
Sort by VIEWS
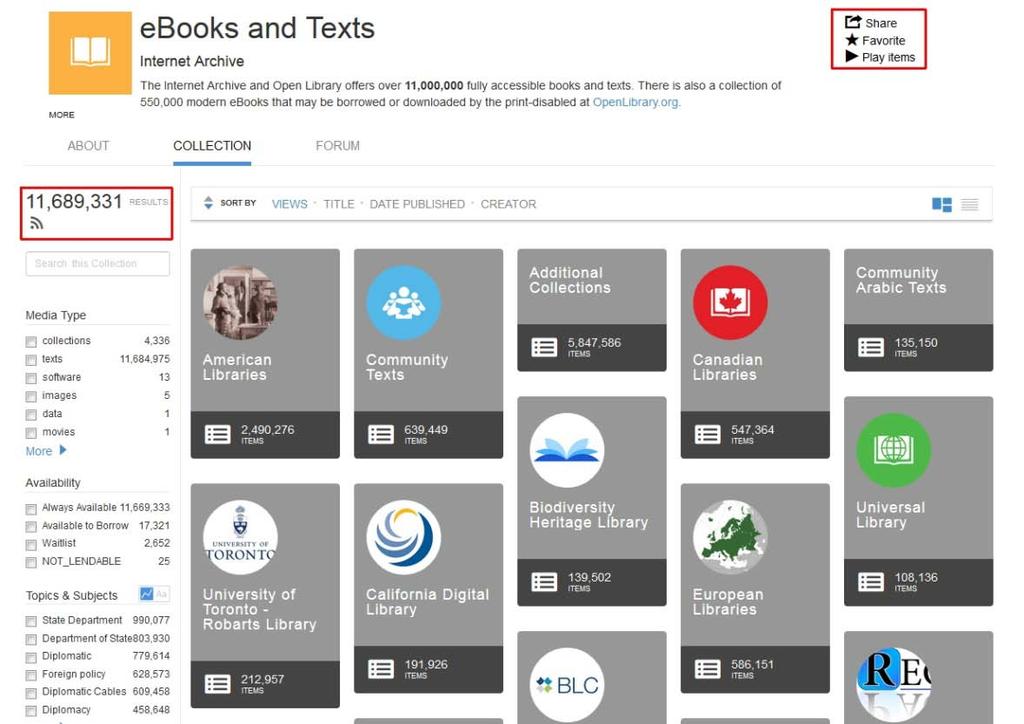coord(289,204)
